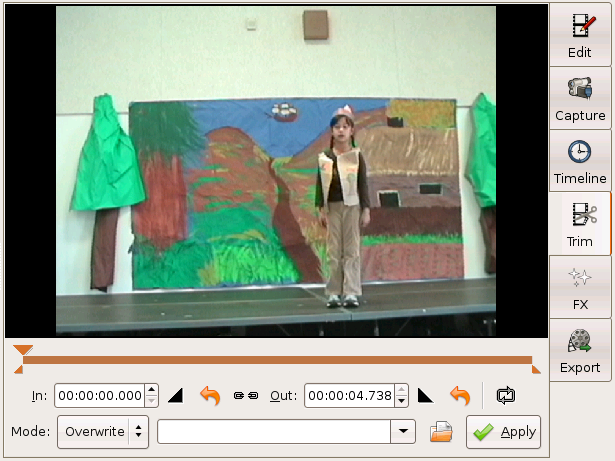Image resolution: width=615 pixels, height=461 pixels.
Task: Set In point to current position
Action: [176, 395]
